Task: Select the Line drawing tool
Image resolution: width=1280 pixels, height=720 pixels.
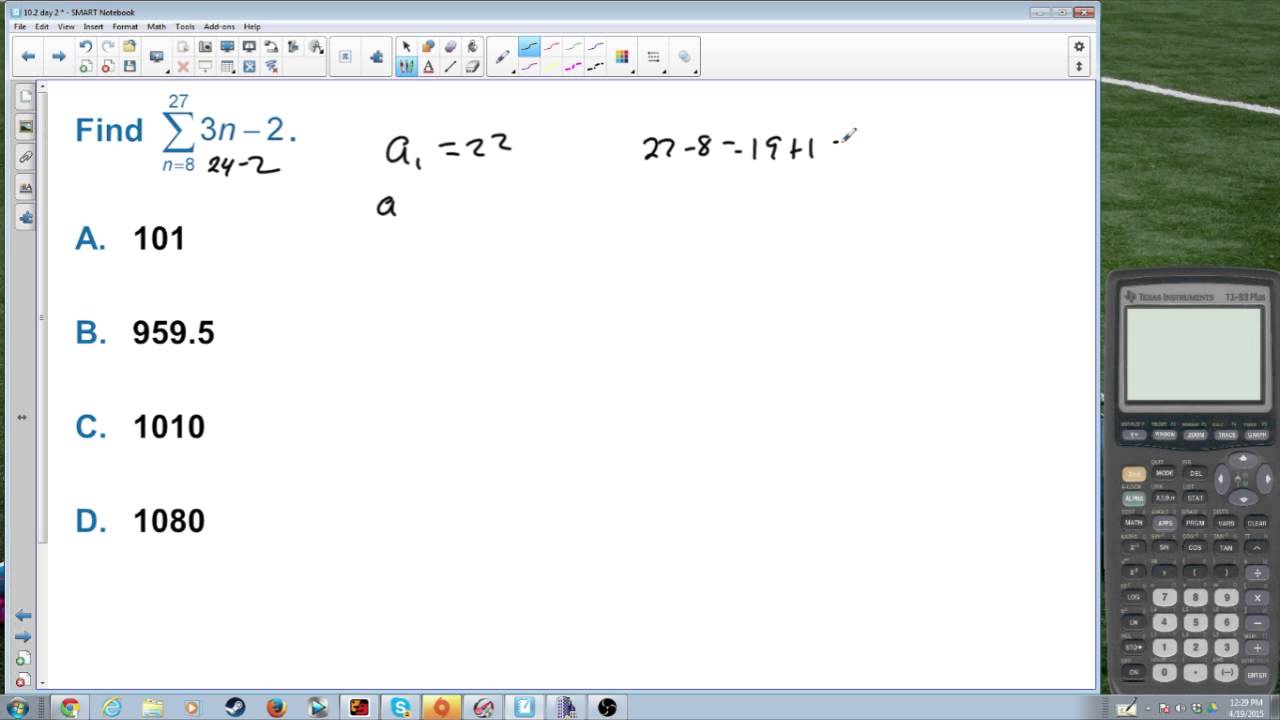Action: pos(450,66)
